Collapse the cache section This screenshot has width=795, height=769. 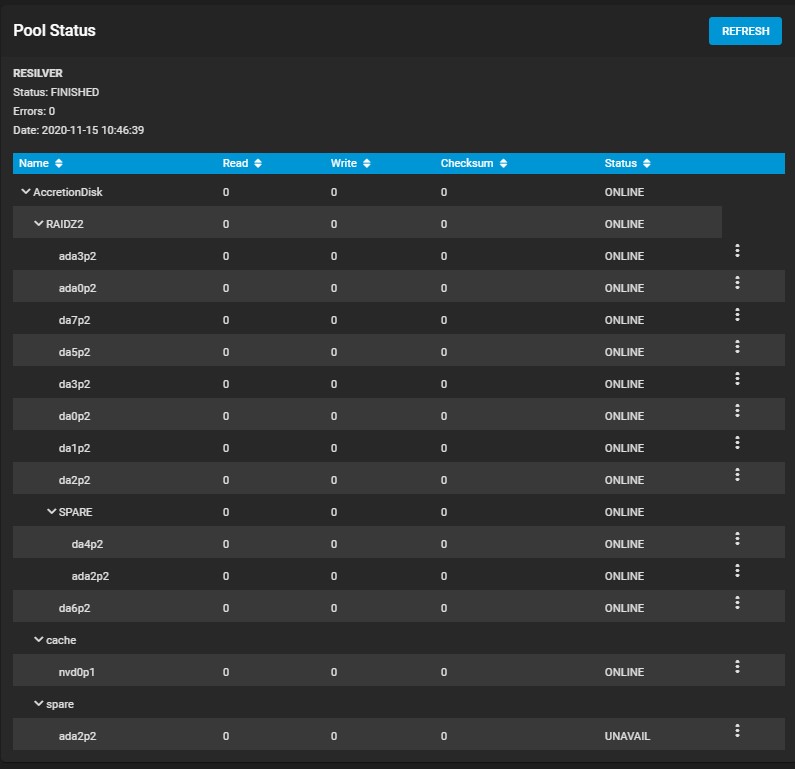(x=38, y=640)
